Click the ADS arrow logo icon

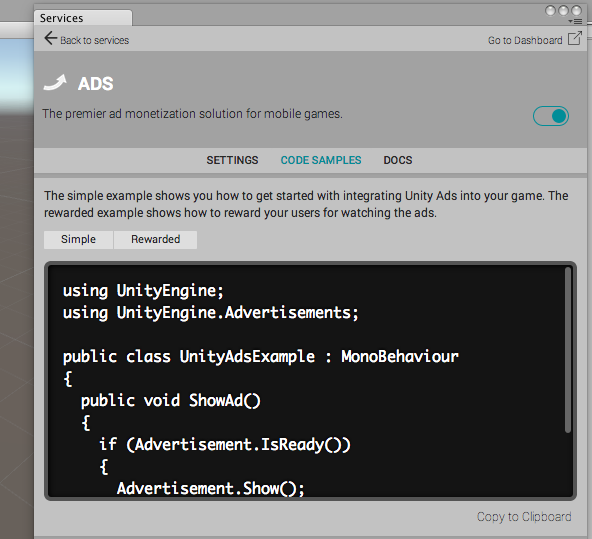tap(56, 83)
